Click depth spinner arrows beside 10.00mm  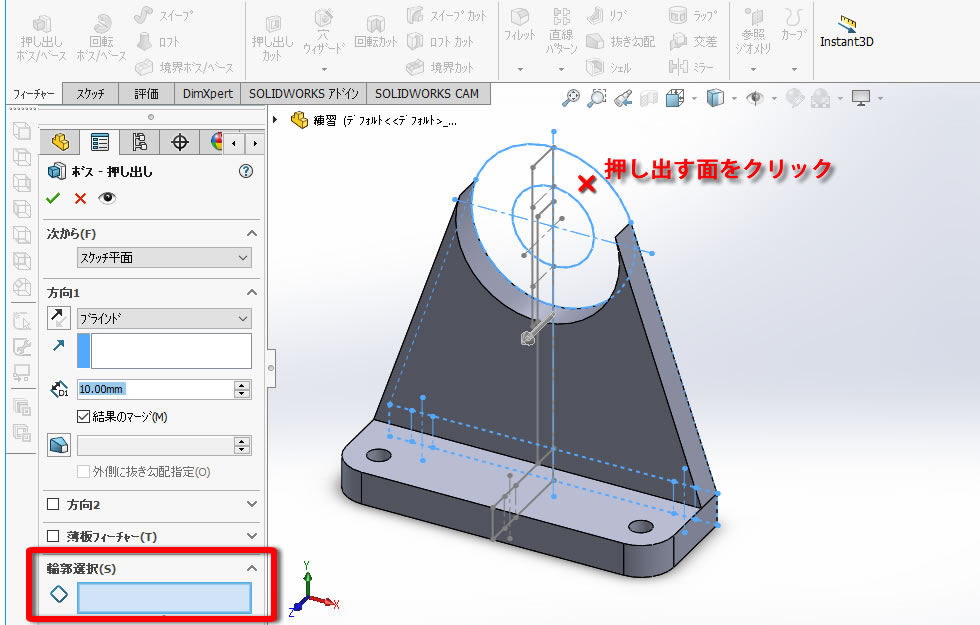[242, 389]
